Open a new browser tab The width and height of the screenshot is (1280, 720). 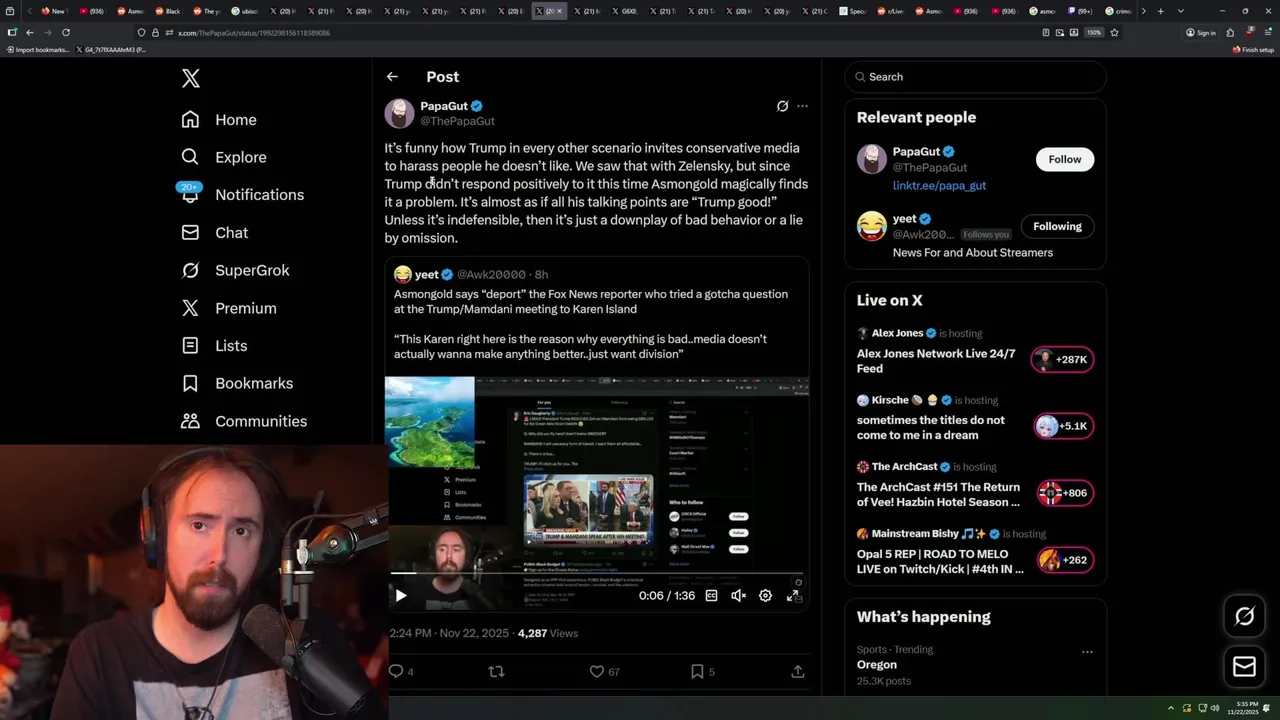point(1160,11)
